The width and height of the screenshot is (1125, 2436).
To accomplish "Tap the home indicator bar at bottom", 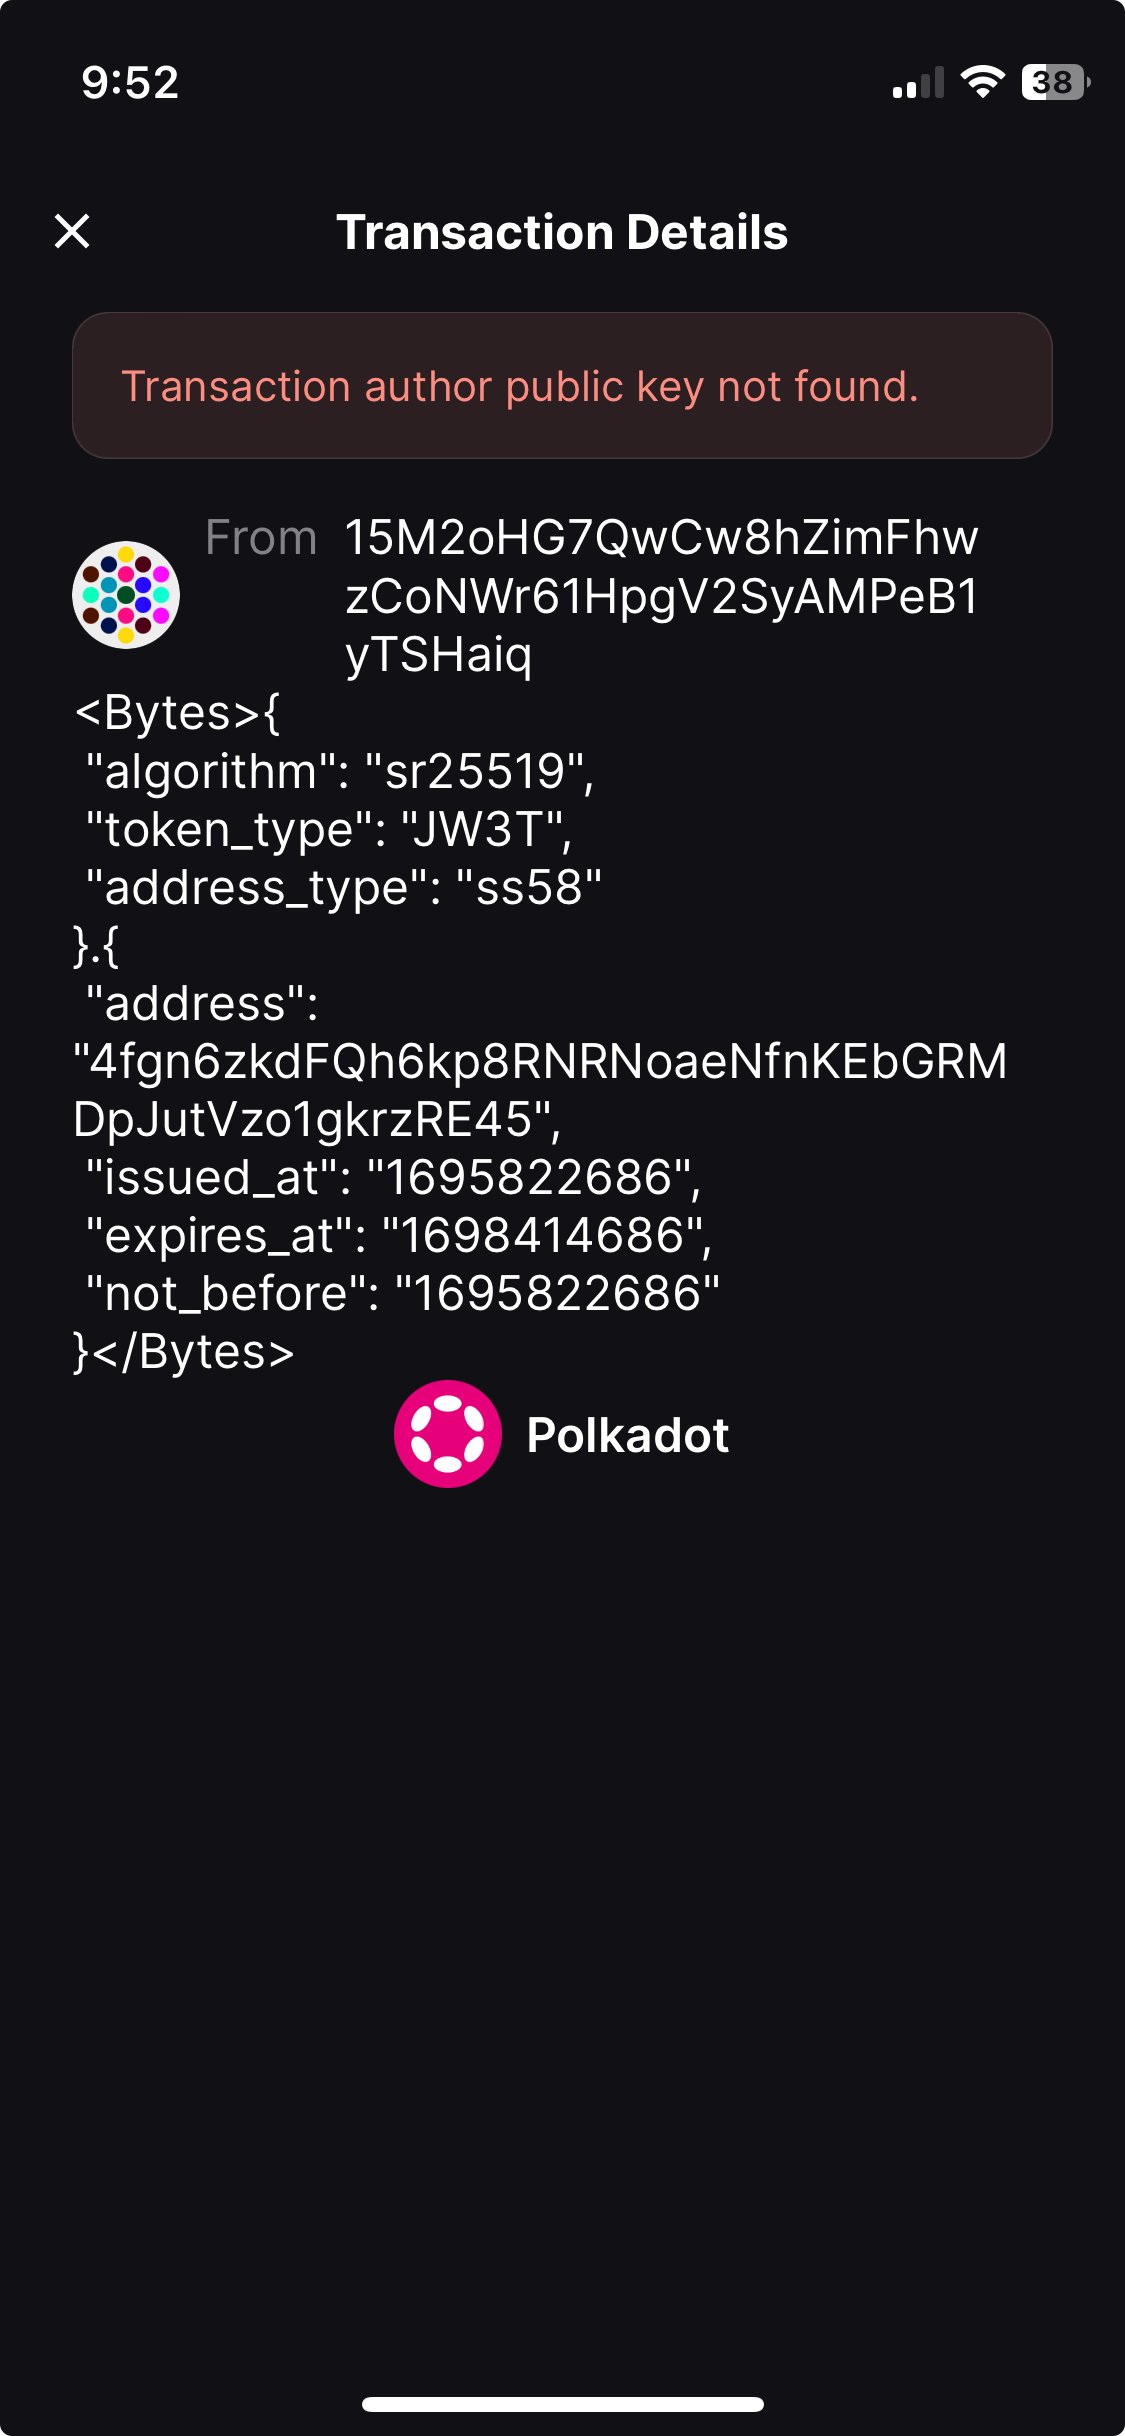I will click(x=562, y=2404).
